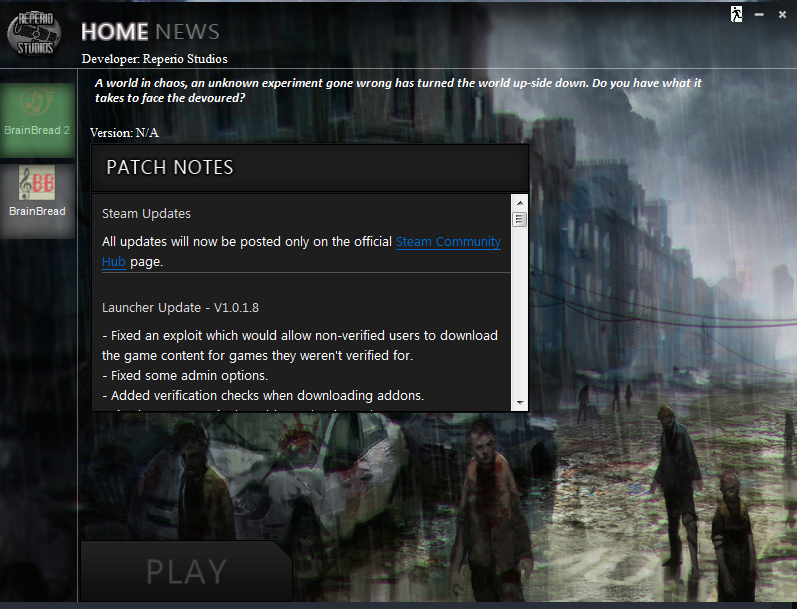The width and height of the screenshot is (797, 609).
Task: Select the BrainBread 2 game tile
Action: [x=38, y=119]
